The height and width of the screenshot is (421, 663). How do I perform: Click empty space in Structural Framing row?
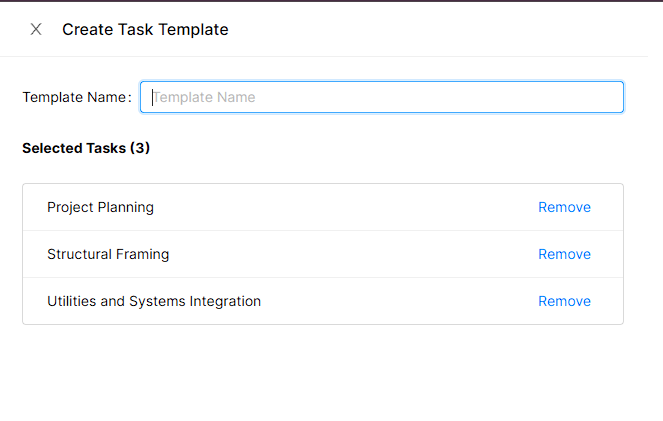pos(350,254)
